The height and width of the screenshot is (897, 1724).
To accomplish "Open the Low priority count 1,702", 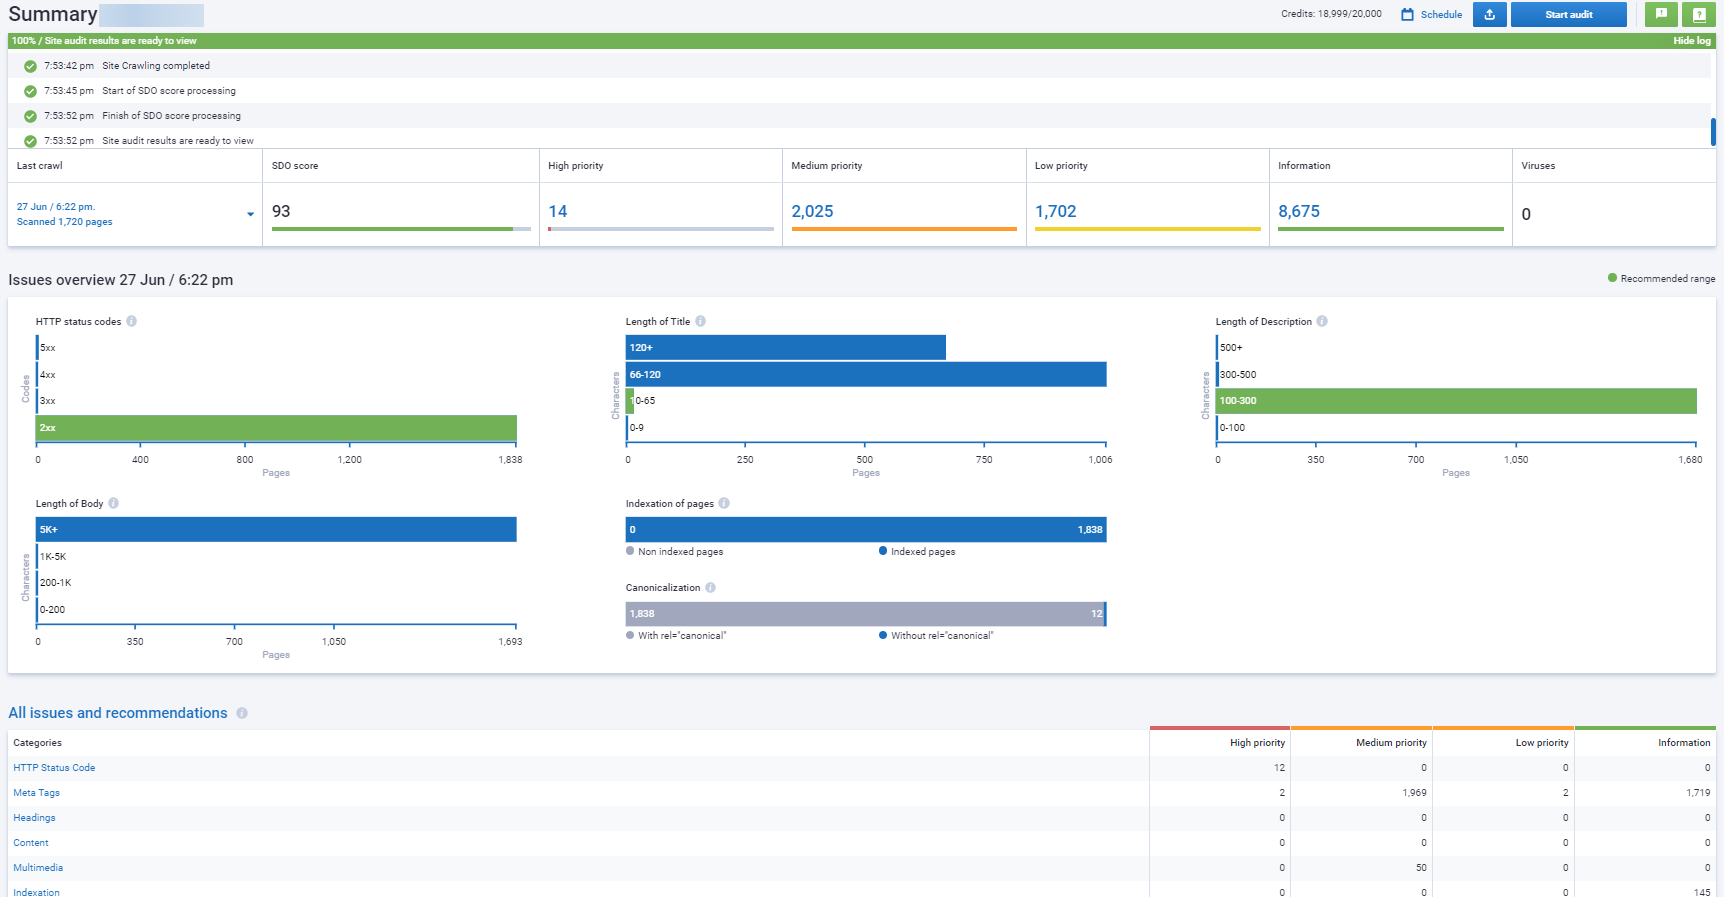I will pos(1056,211).
